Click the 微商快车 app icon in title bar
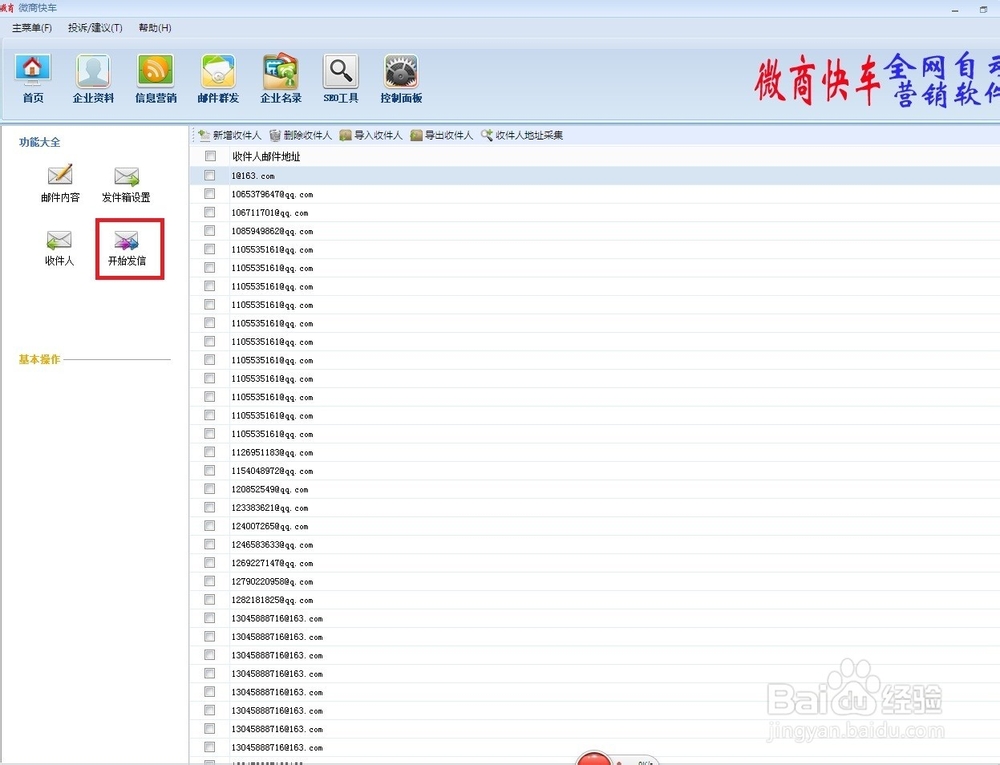 (7, 8)
